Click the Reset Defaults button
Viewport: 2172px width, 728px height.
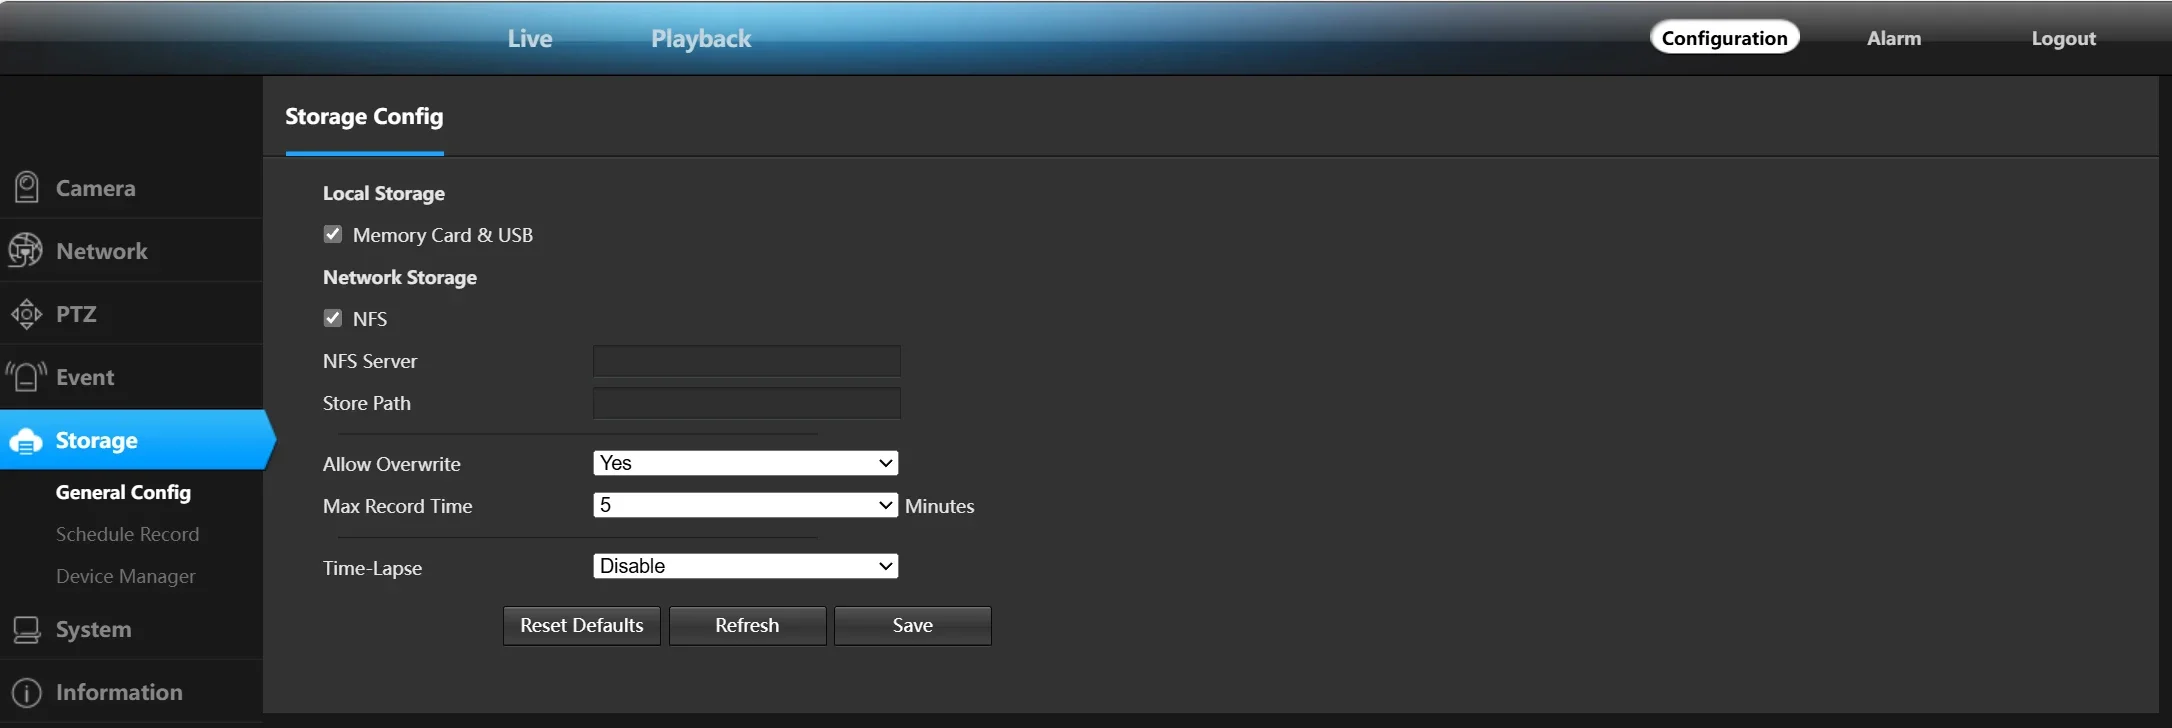[582, 626]
